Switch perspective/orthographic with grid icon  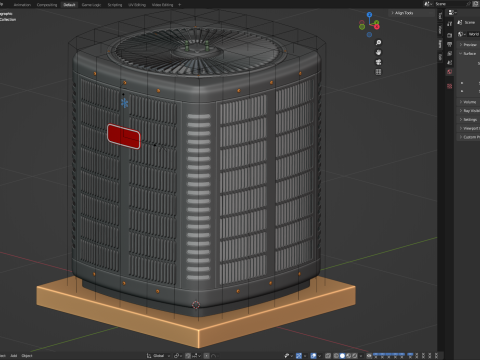pos(378,72)
